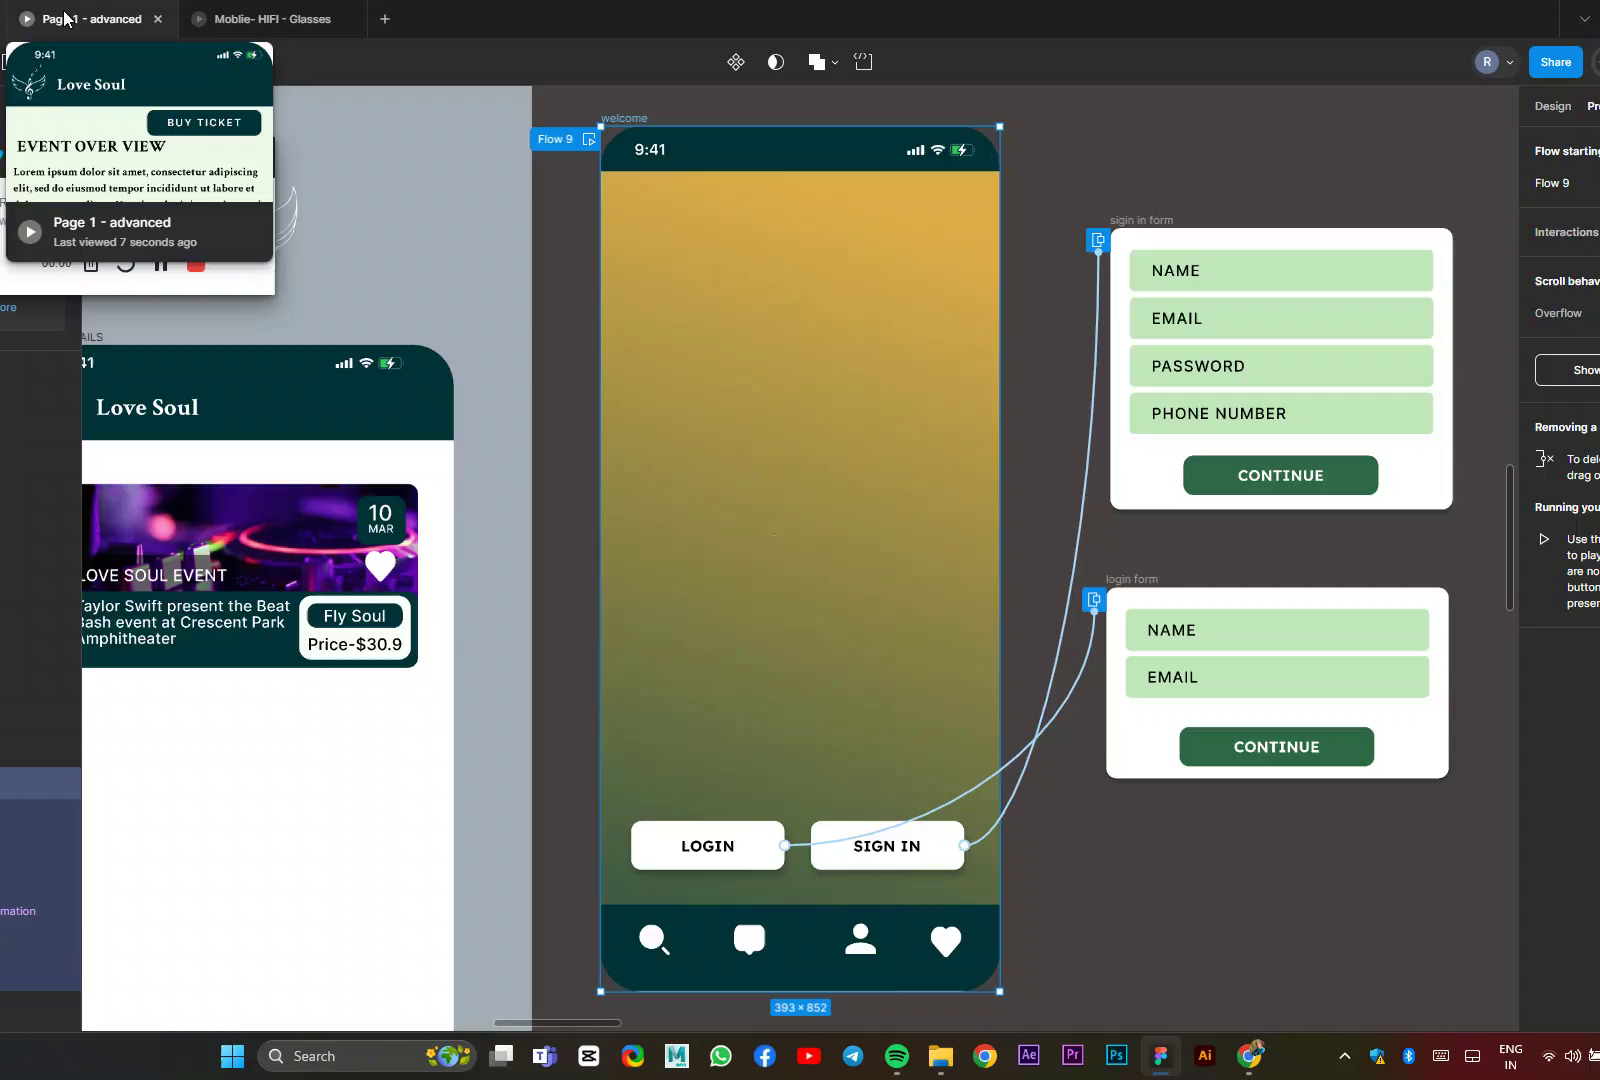Click the chat bubble icon in mockup nav
The height and width of the screenshot is (1080, 1600).
[x=749, y=940]
